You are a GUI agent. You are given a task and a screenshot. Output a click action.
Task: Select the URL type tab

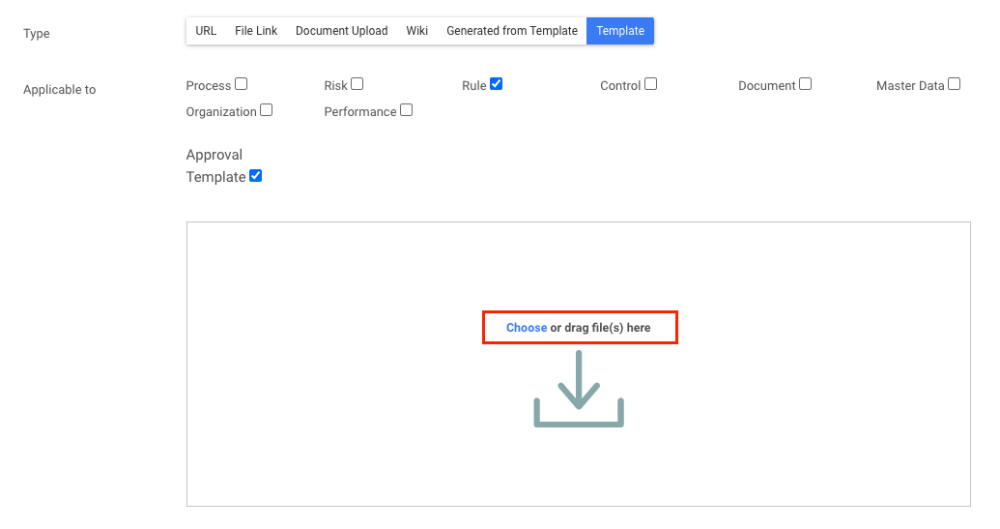(x=206, y=31)
